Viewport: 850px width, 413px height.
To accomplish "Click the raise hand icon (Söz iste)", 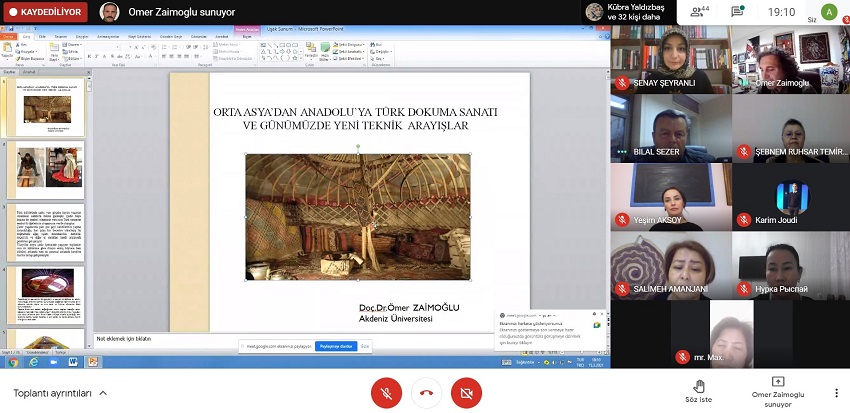I will pos(699,385).
